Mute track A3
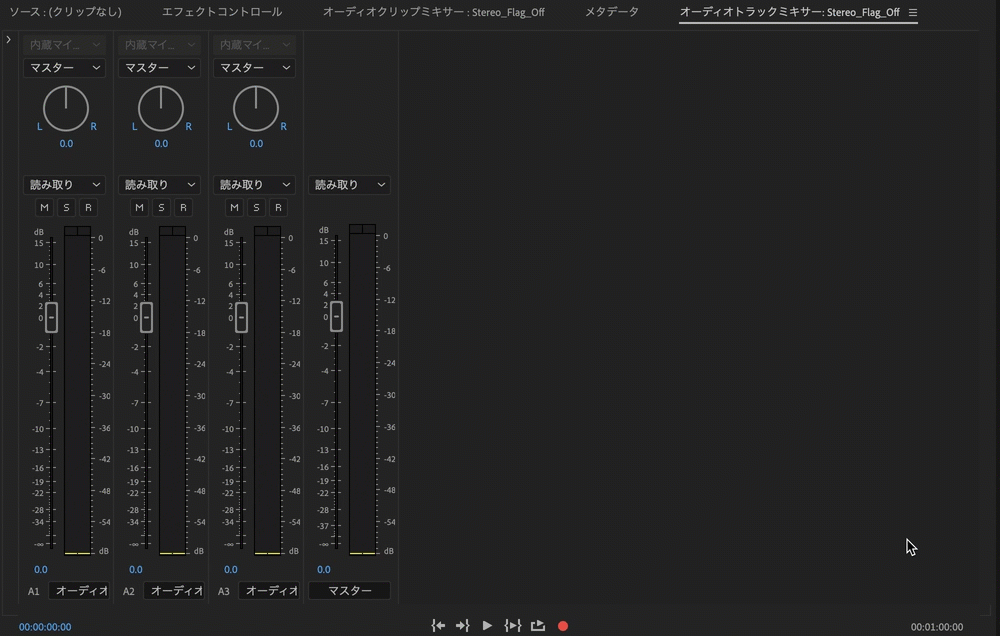 click(234, 207)
